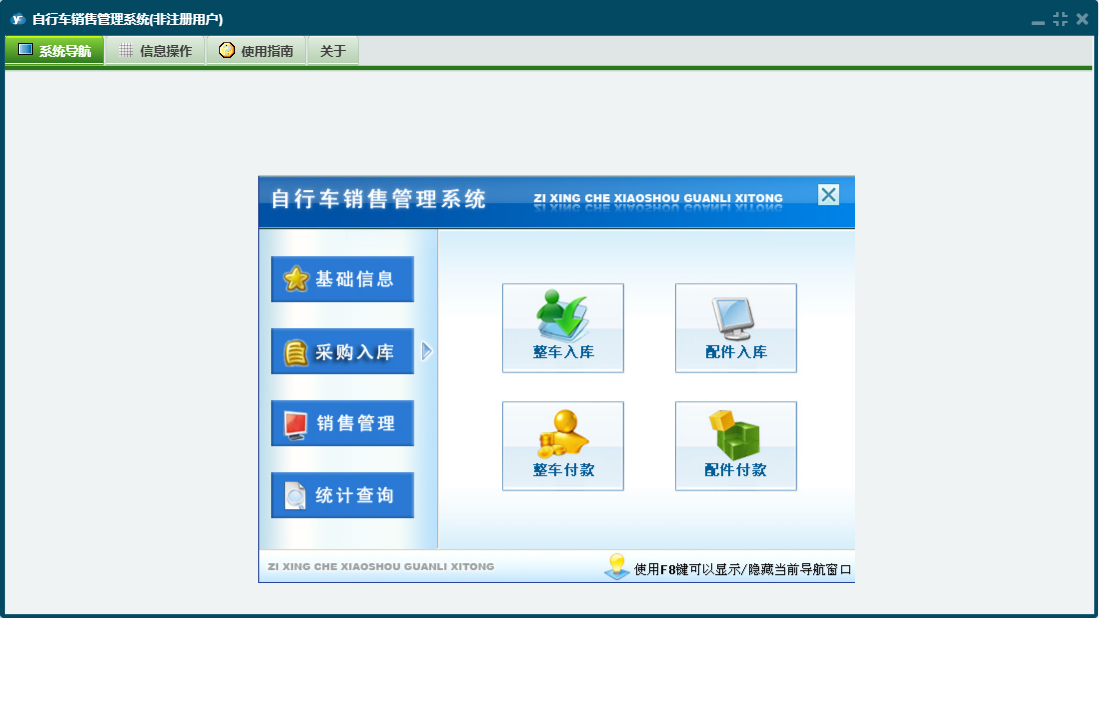Open the 配件付款 module
The width and height of the screenshot is (1099, 723).
point(735,446)
